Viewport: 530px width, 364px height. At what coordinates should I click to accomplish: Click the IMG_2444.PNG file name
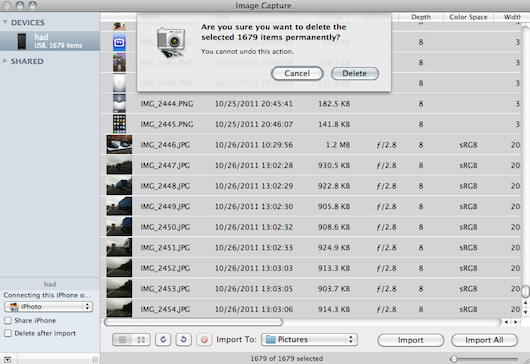(x=167, y=104)
